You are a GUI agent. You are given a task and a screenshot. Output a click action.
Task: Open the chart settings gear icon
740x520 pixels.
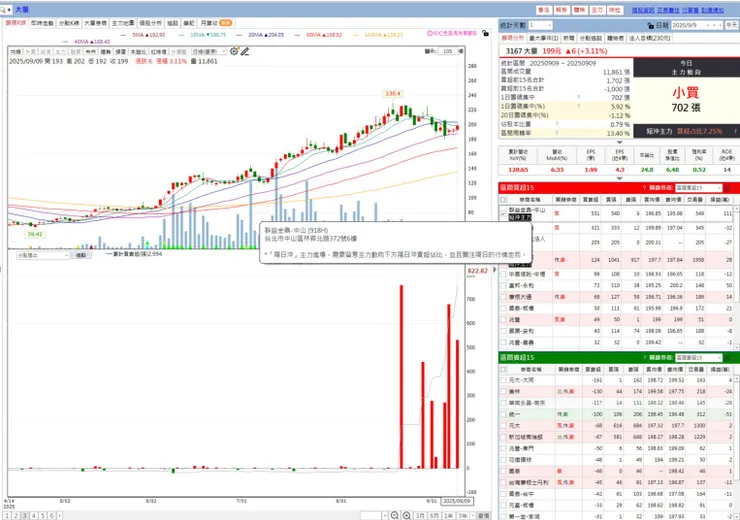pyautogui.click(x=234, y=51)
